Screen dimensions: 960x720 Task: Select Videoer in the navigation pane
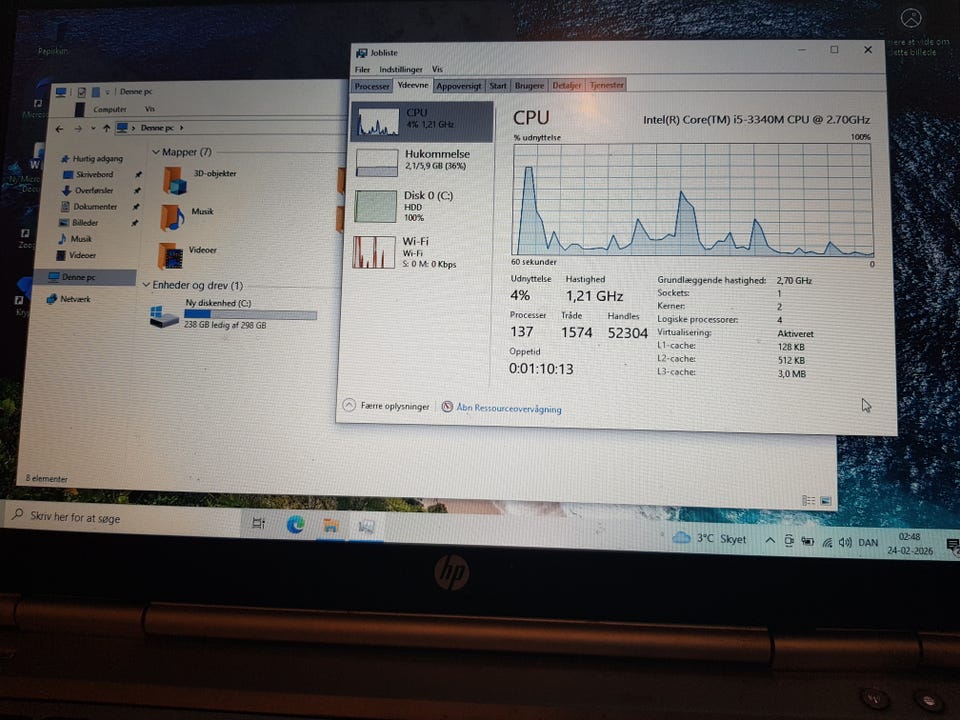(x=76, y=255)
